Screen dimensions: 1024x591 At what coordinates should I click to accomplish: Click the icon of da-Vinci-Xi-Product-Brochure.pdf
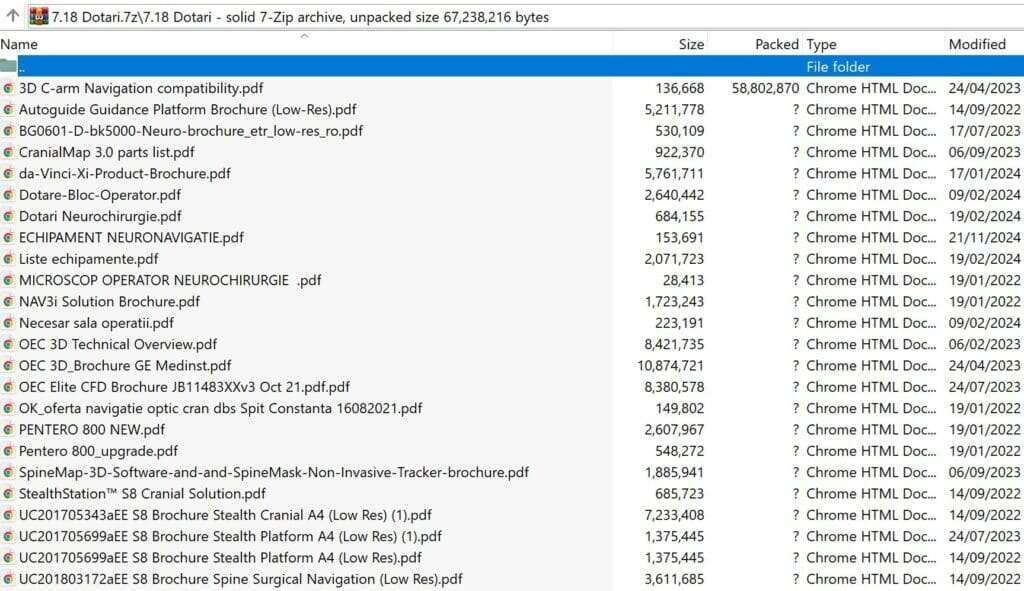click(x=8, y=174)
